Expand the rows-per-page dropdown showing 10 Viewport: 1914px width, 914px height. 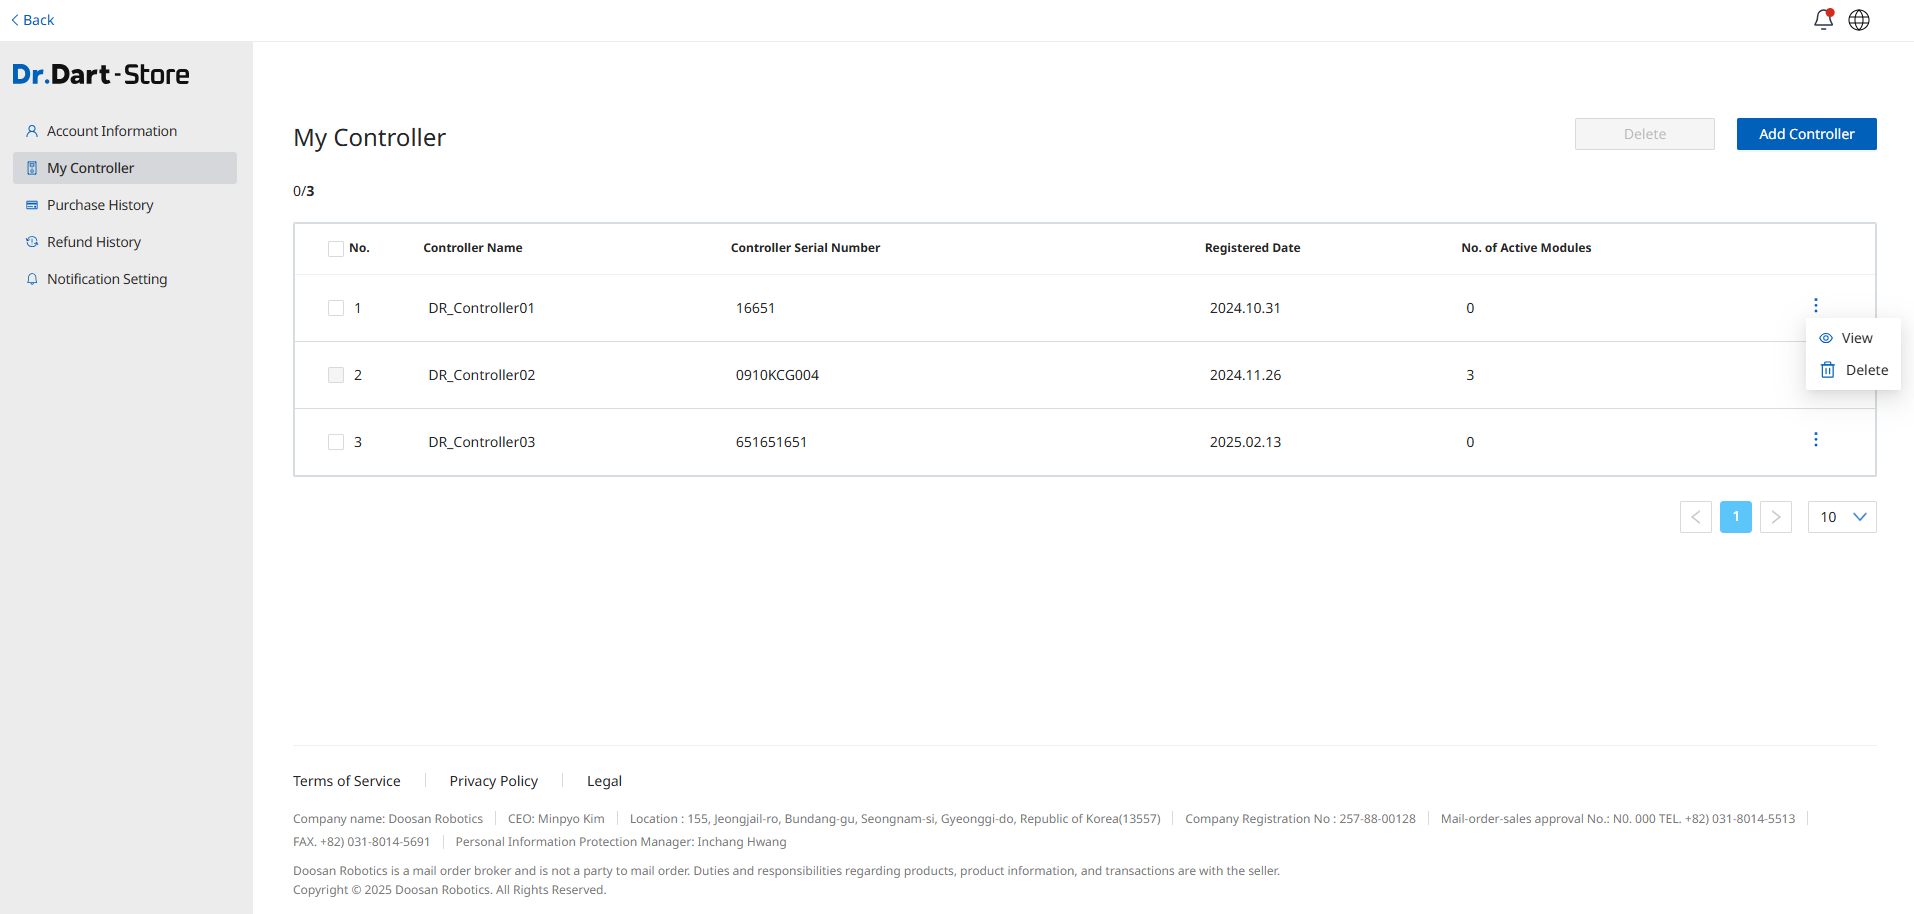coord(1842,517)
